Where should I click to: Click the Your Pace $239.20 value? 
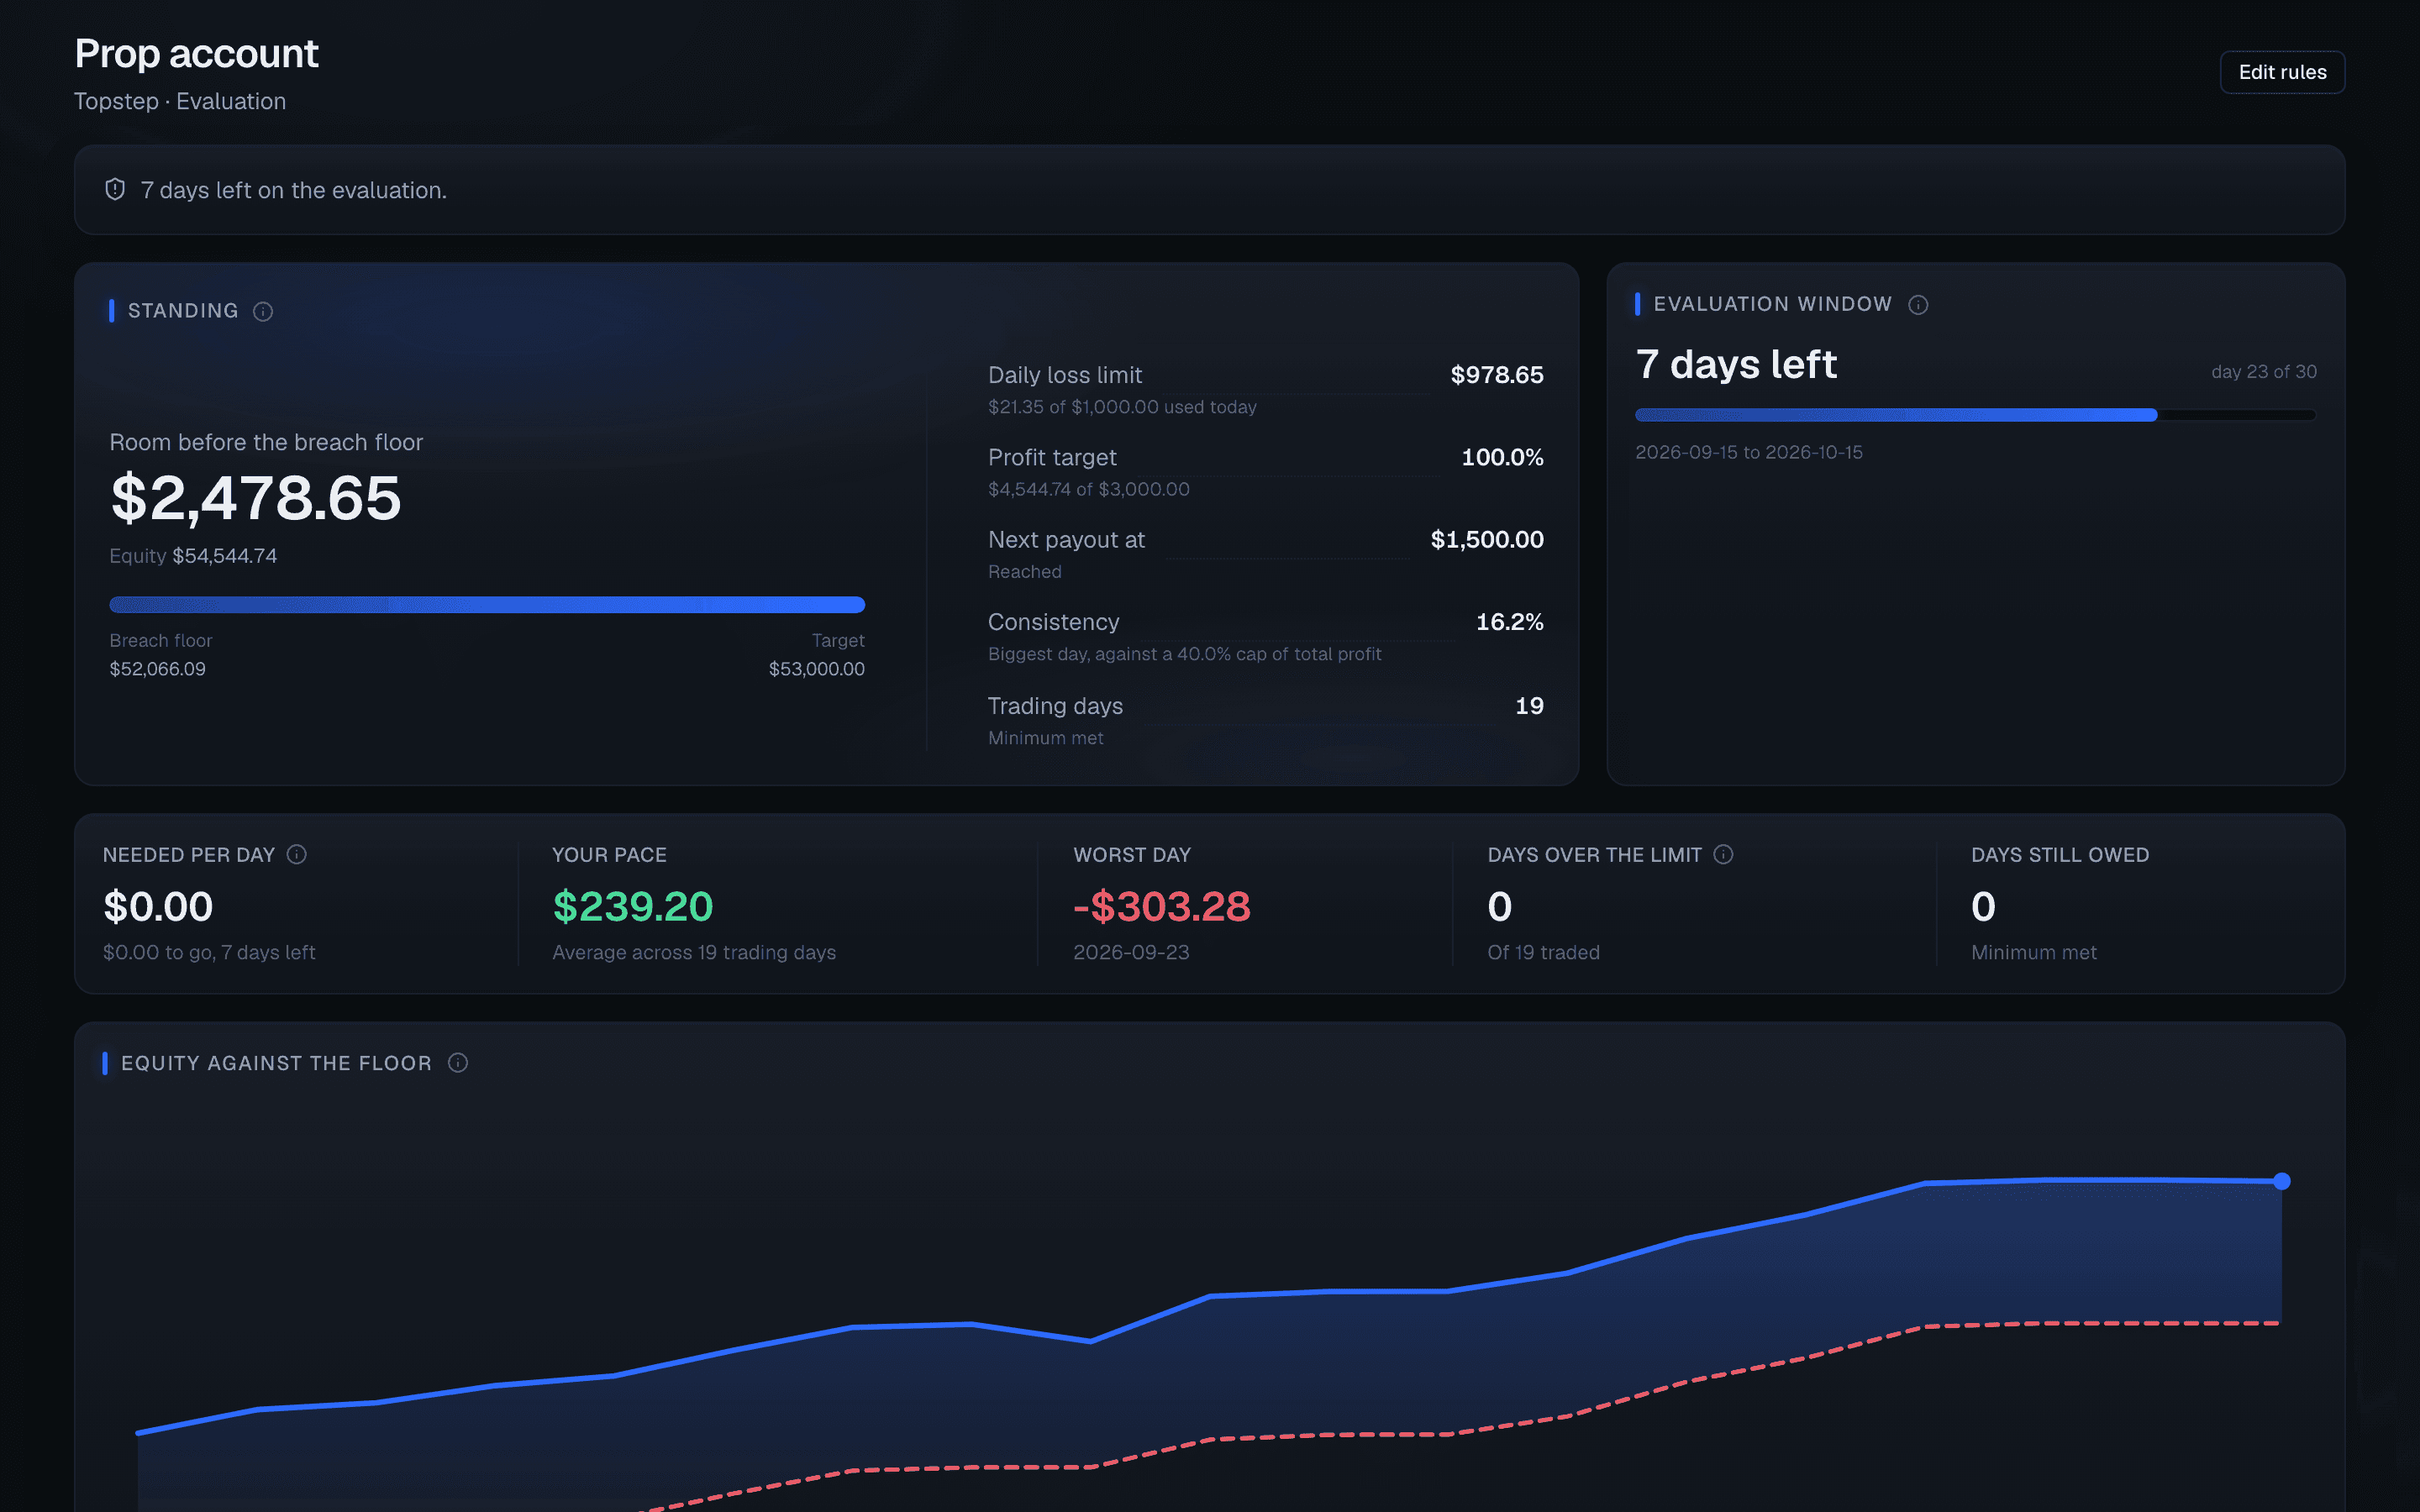632,907
